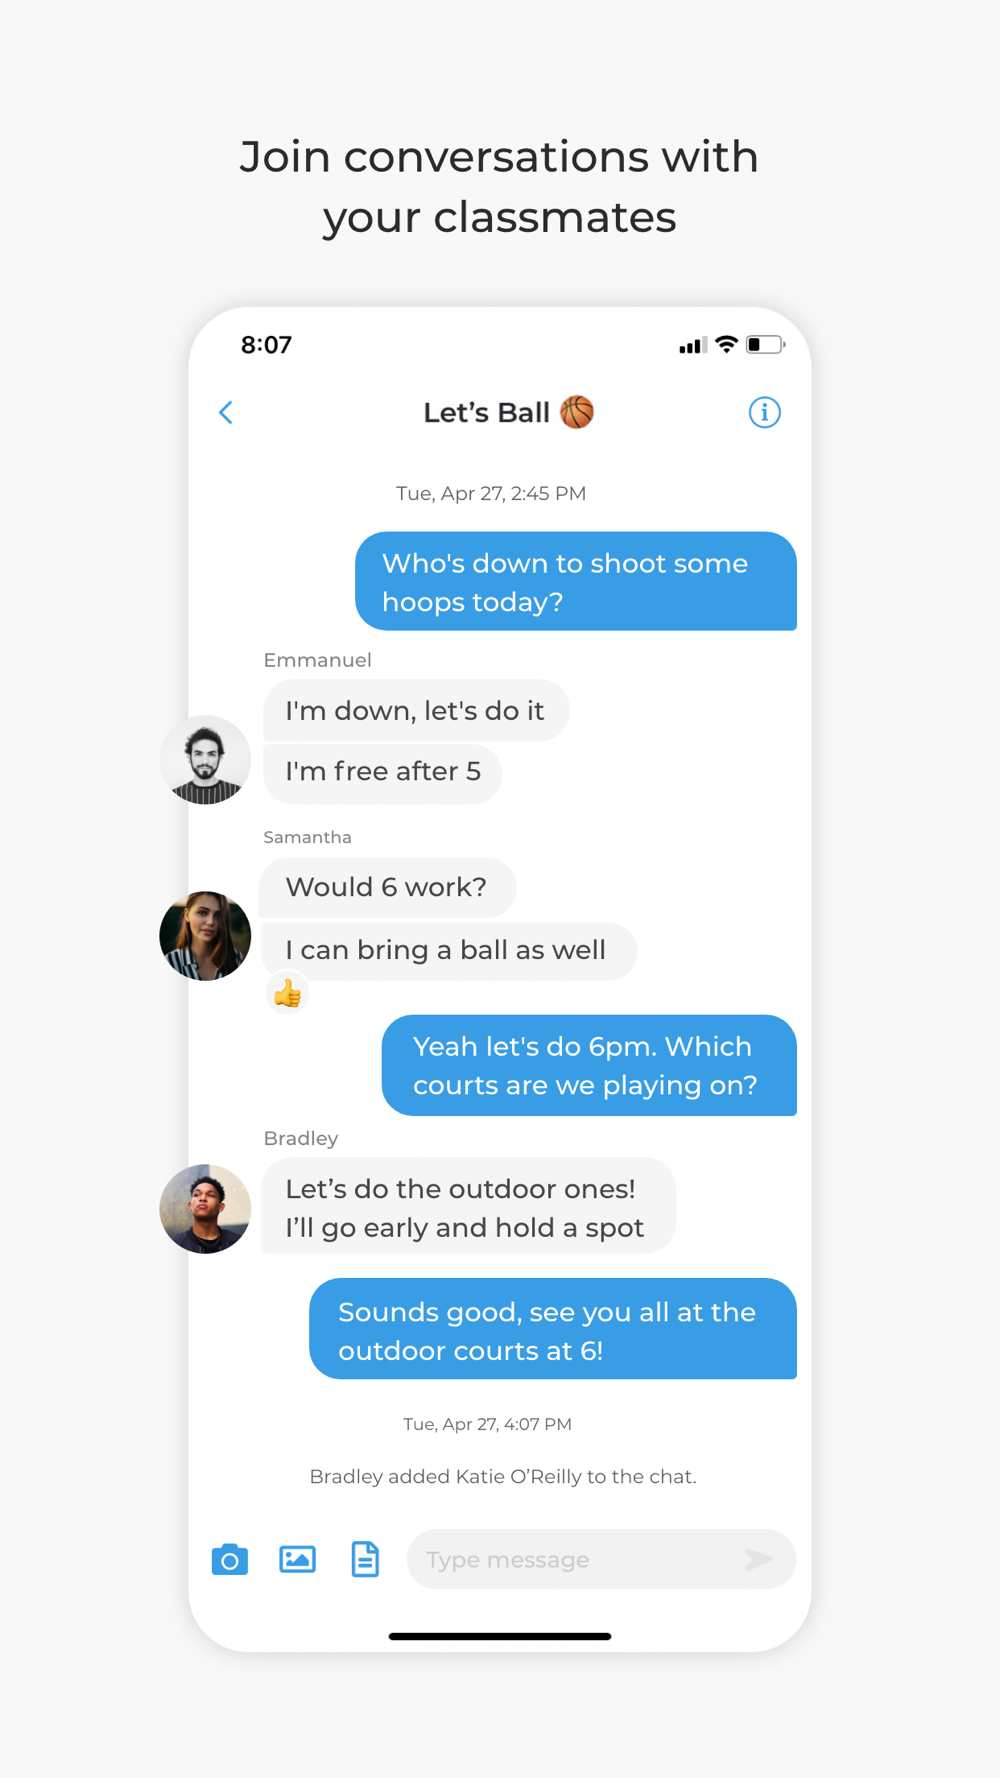The width and height of the screenshot is (1000, 1778).
Task: Tap the "Sounds good" message bubble
Action: (x=553, y=1329)
